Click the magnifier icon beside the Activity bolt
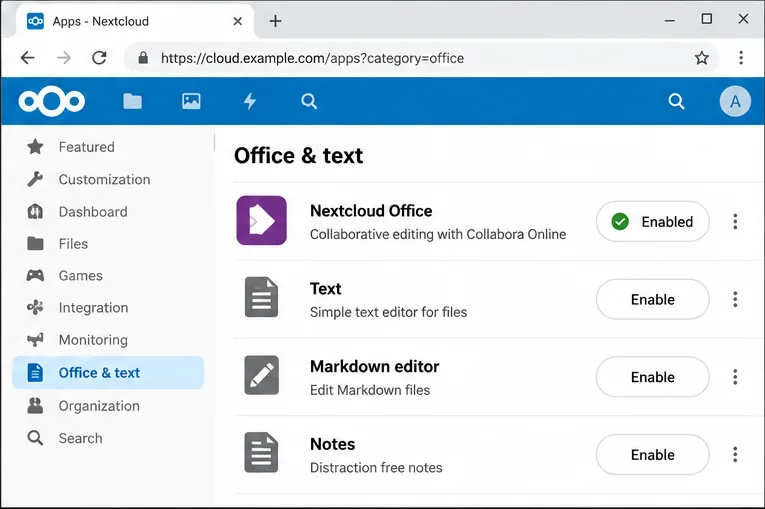The image size is (765, 509). pyautogui.click(x=309, y=102)
